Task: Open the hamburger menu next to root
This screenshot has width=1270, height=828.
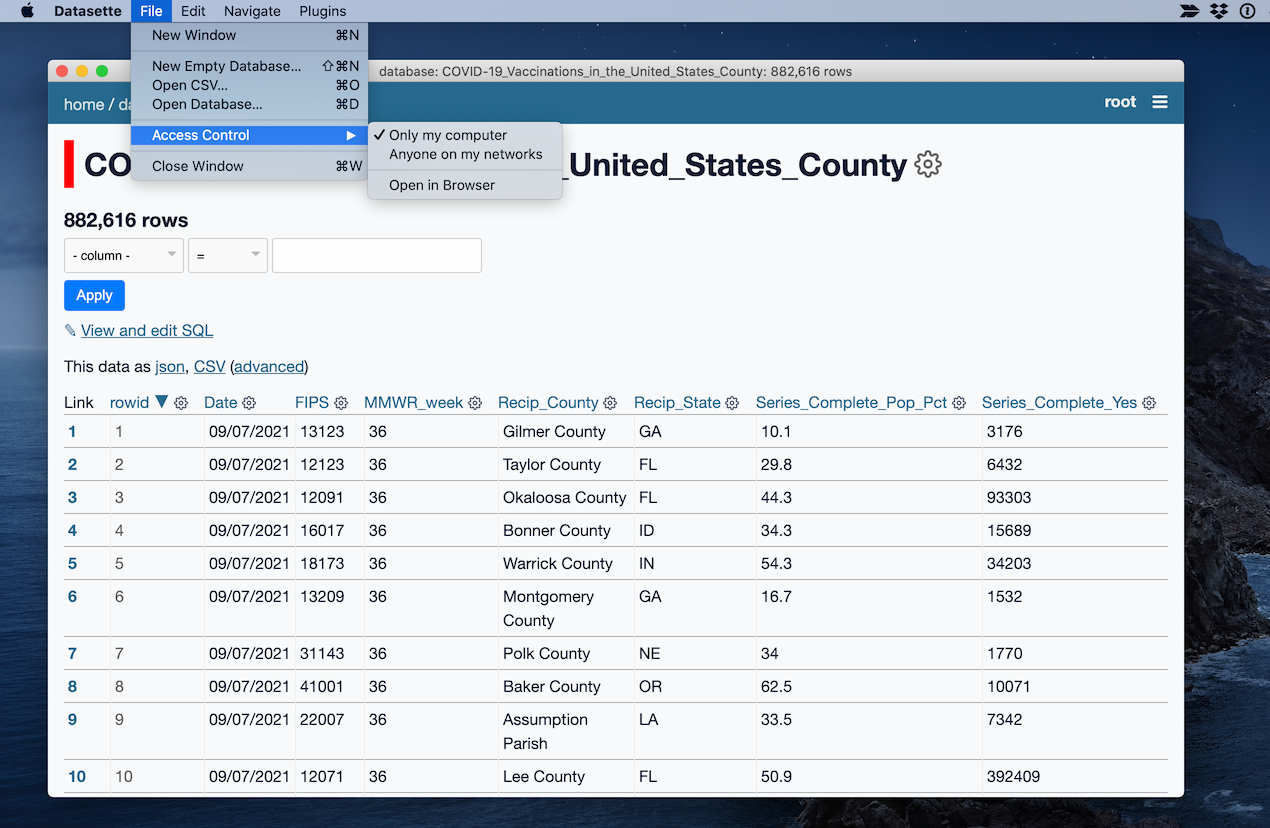Action: (1159, 102)
